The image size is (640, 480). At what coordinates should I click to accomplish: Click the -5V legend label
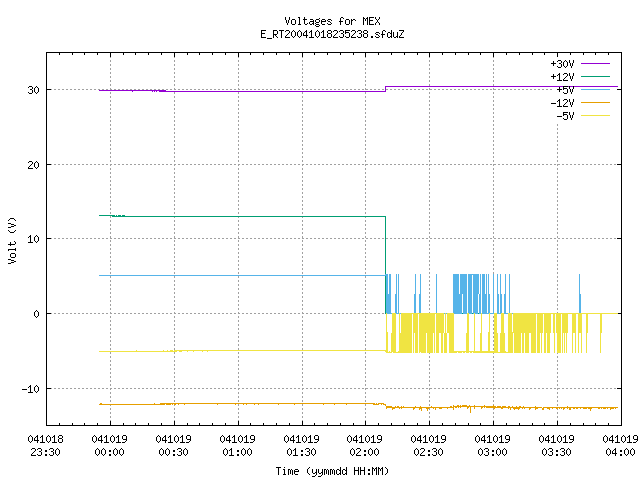pos(565,116)
